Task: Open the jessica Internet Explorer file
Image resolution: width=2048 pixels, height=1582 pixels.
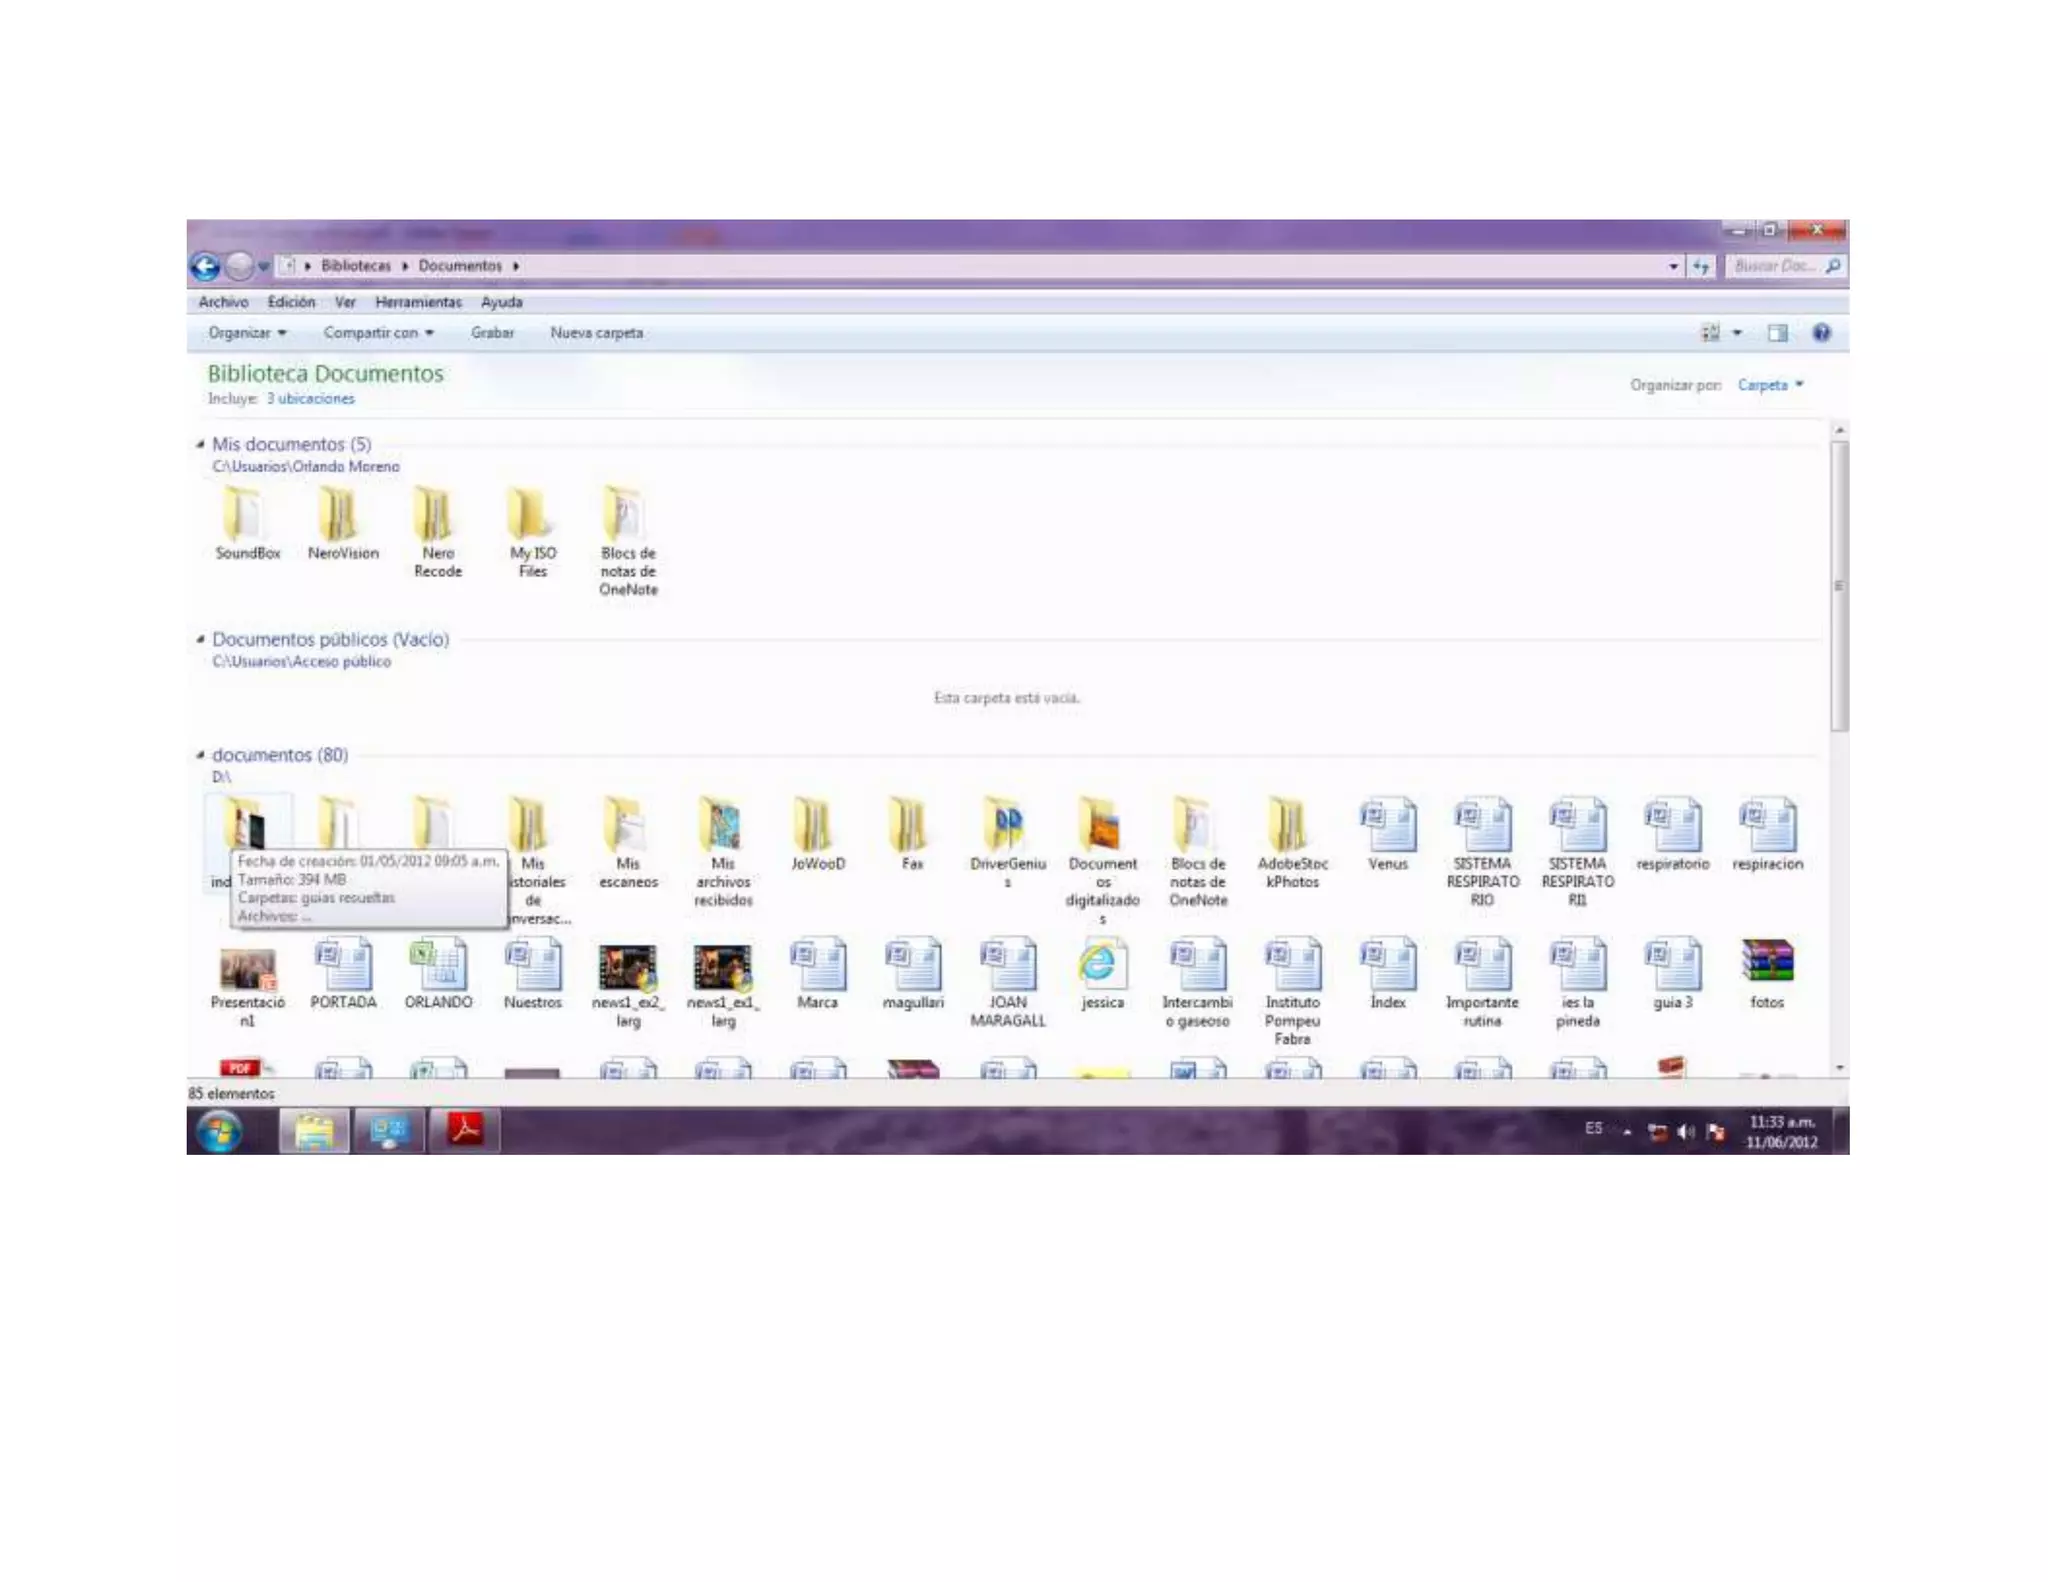Action: pyautogui.click(x=1102, y=964)
